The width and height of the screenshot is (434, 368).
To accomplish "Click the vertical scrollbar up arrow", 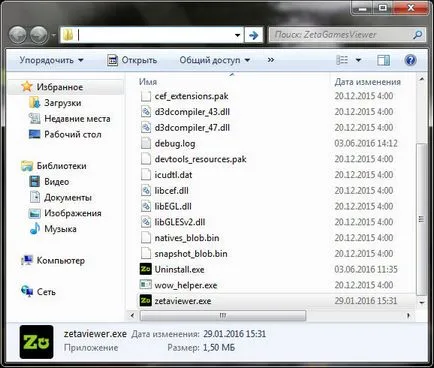I will coord(422,79).
